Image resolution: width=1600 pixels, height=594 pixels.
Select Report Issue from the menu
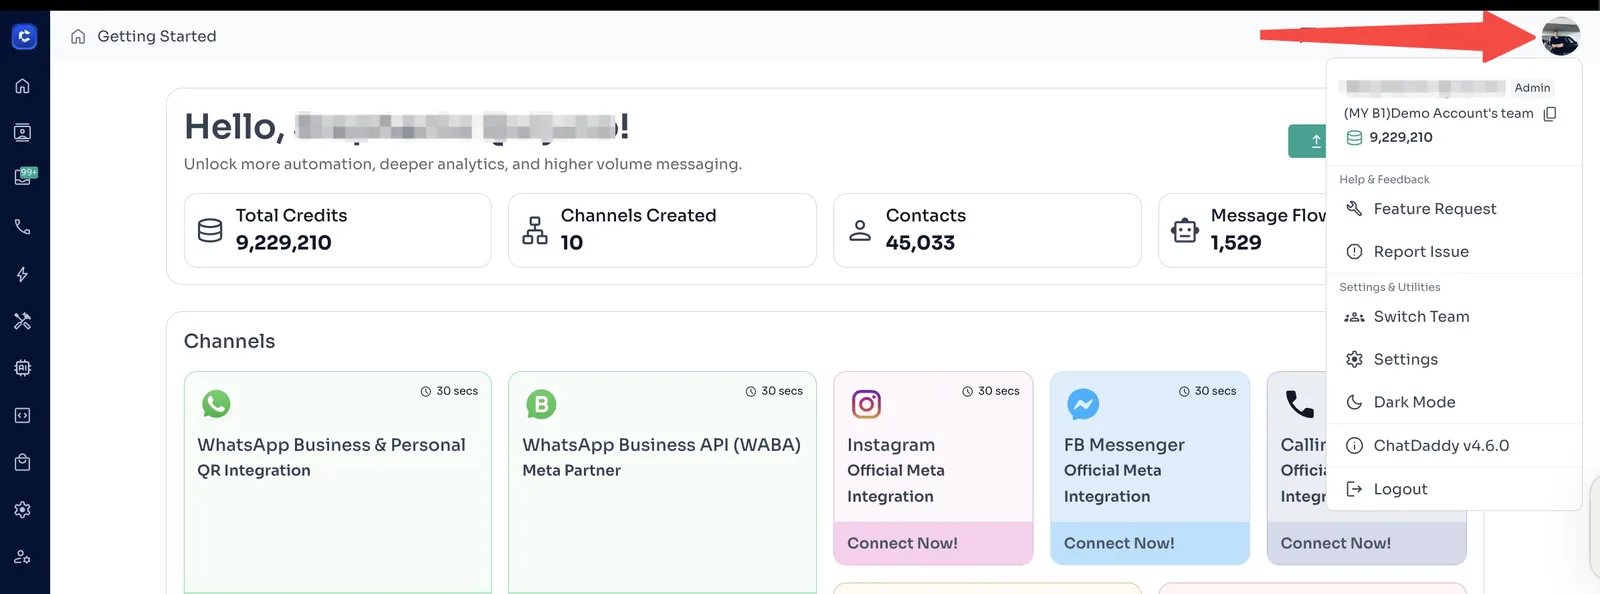coord(1420,252)
